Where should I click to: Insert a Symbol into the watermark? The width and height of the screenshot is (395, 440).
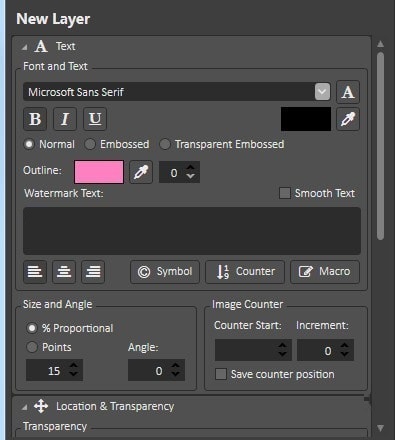(x=165, y=272)
